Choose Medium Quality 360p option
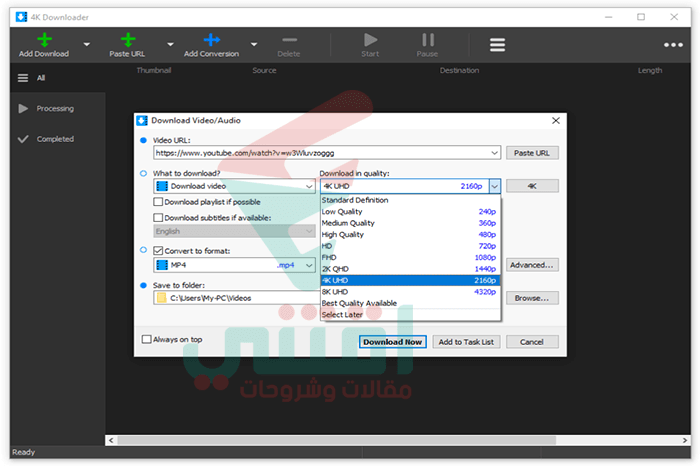Screen dimensions: 700x466 click(x=410, y=223)
